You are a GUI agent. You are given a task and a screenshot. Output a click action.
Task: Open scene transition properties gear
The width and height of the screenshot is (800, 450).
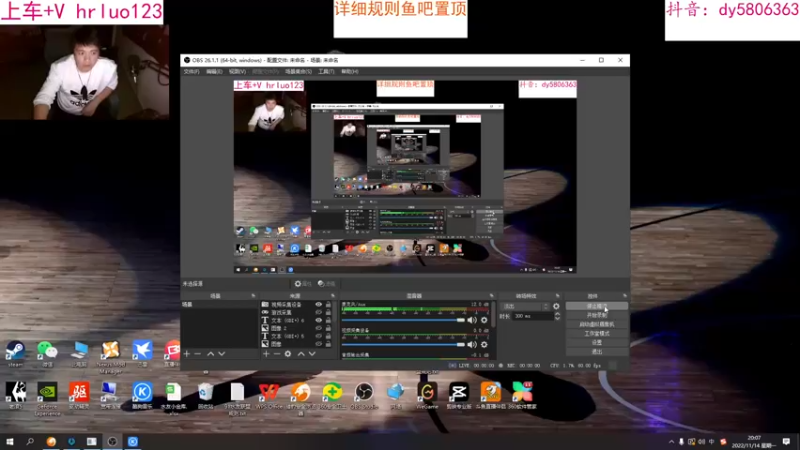557,307
